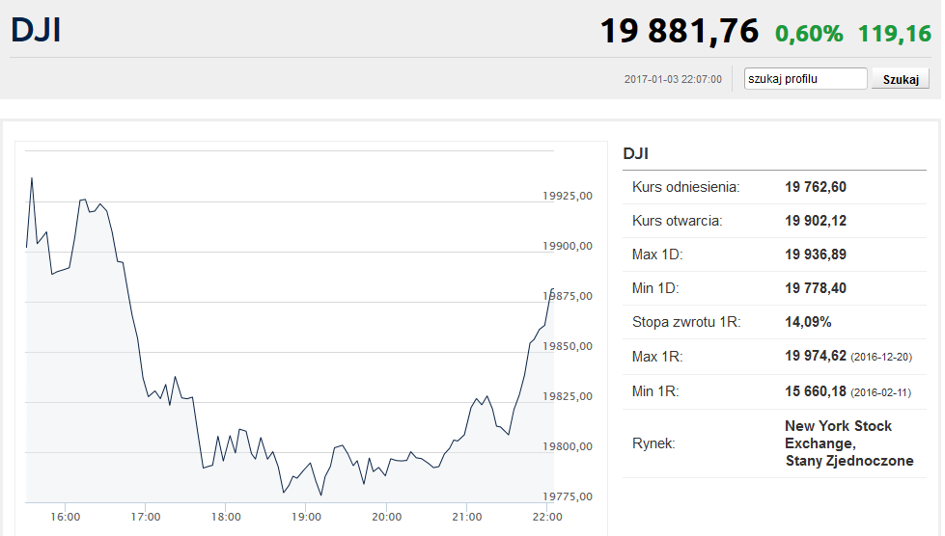The image size is (945, 536).
Task: Click the Szukaj button
Action: coord(900,79)
